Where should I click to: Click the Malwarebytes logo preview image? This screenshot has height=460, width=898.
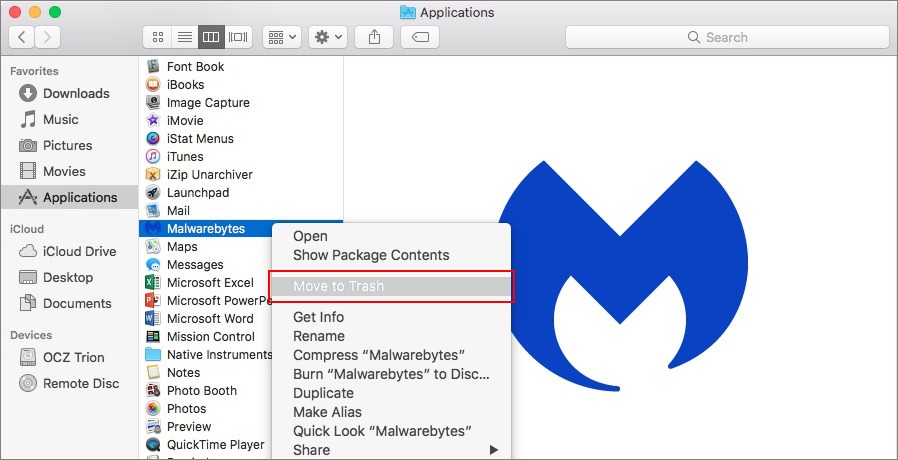coord(622,276)
